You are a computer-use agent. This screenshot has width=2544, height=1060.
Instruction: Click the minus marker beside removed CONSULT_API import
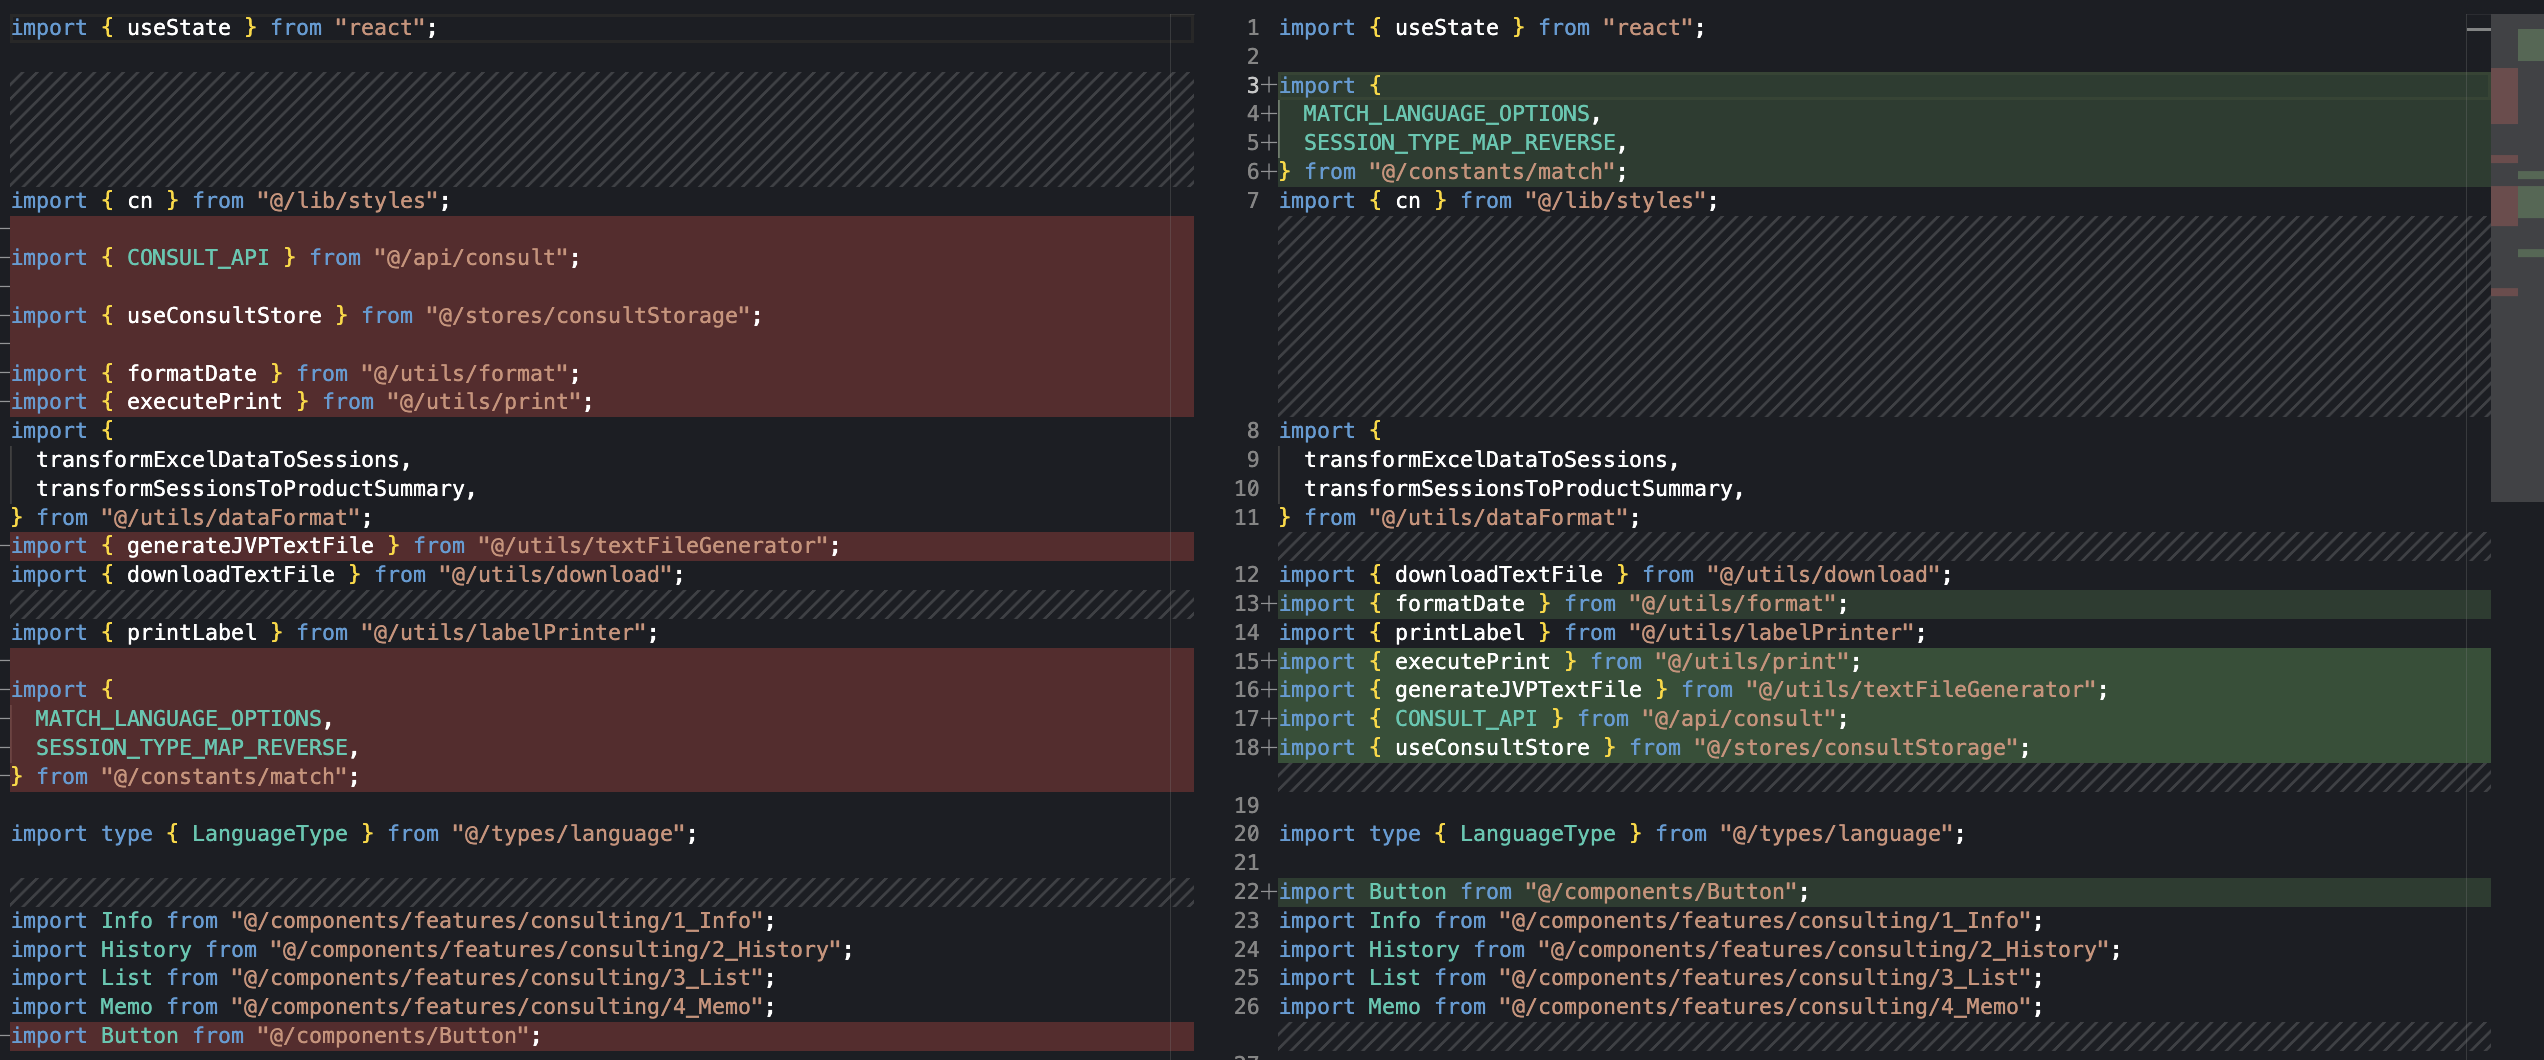point(5,258)
